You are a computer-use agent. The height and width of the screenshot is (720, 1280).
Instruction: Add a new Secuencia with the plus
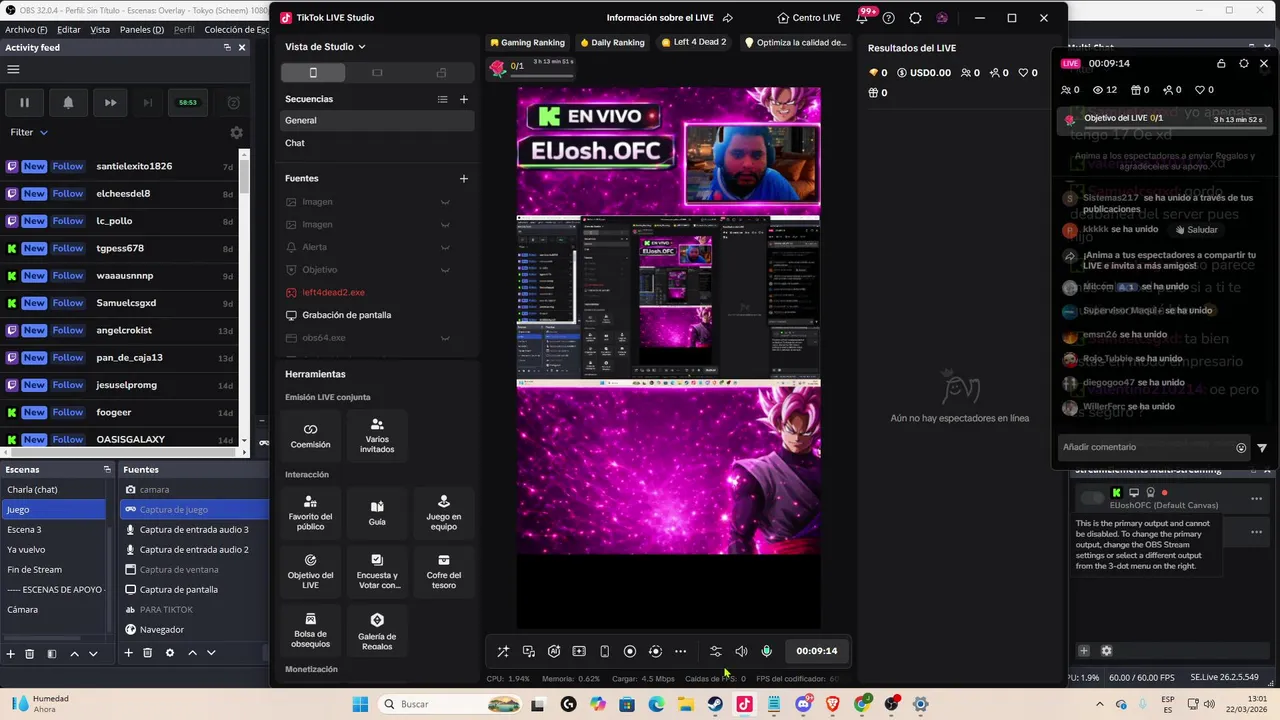464,99
